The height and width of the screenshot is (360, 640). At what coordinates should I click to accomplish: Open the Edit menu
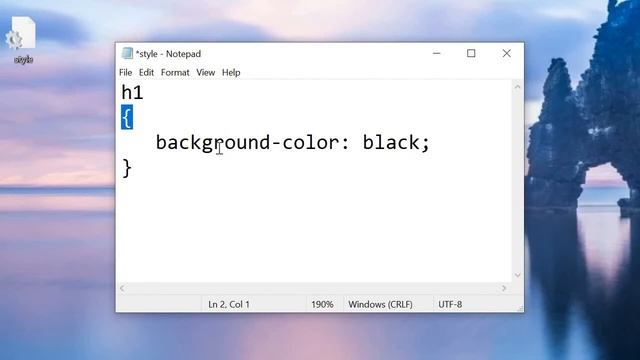pyautogui.click(x=146, y=73)
